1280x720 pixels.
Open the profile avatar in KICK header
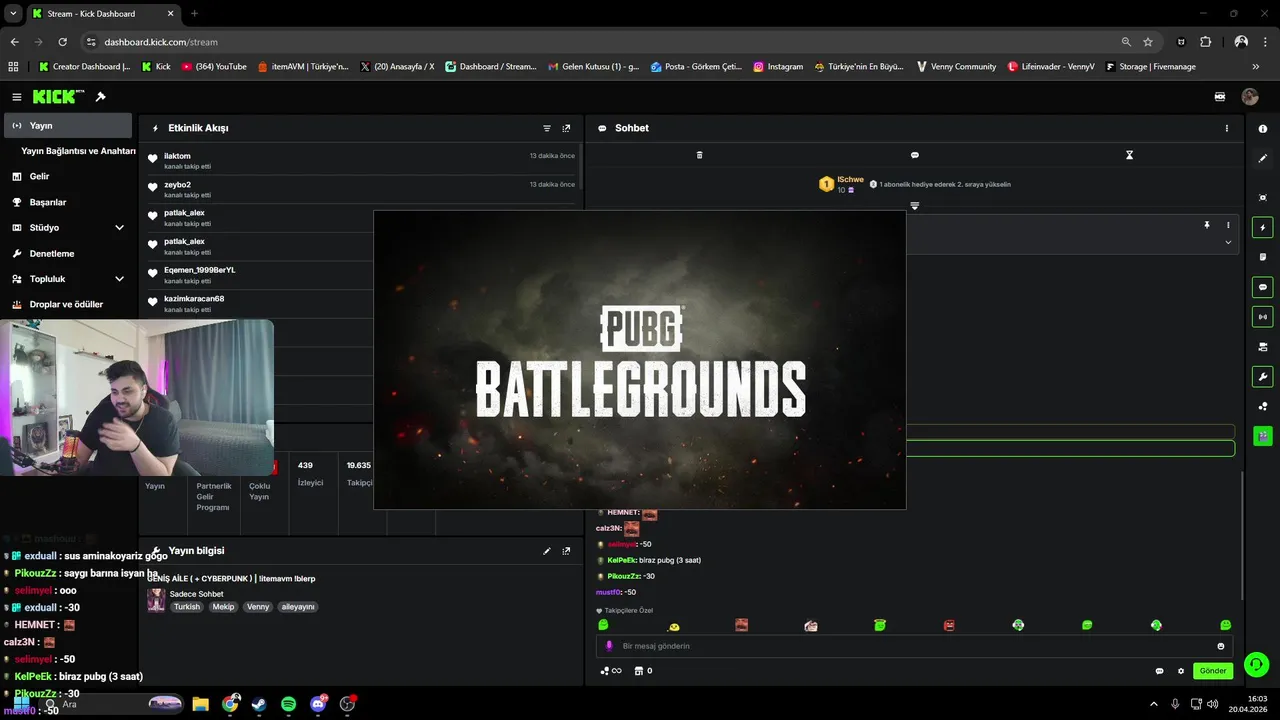1250,97
